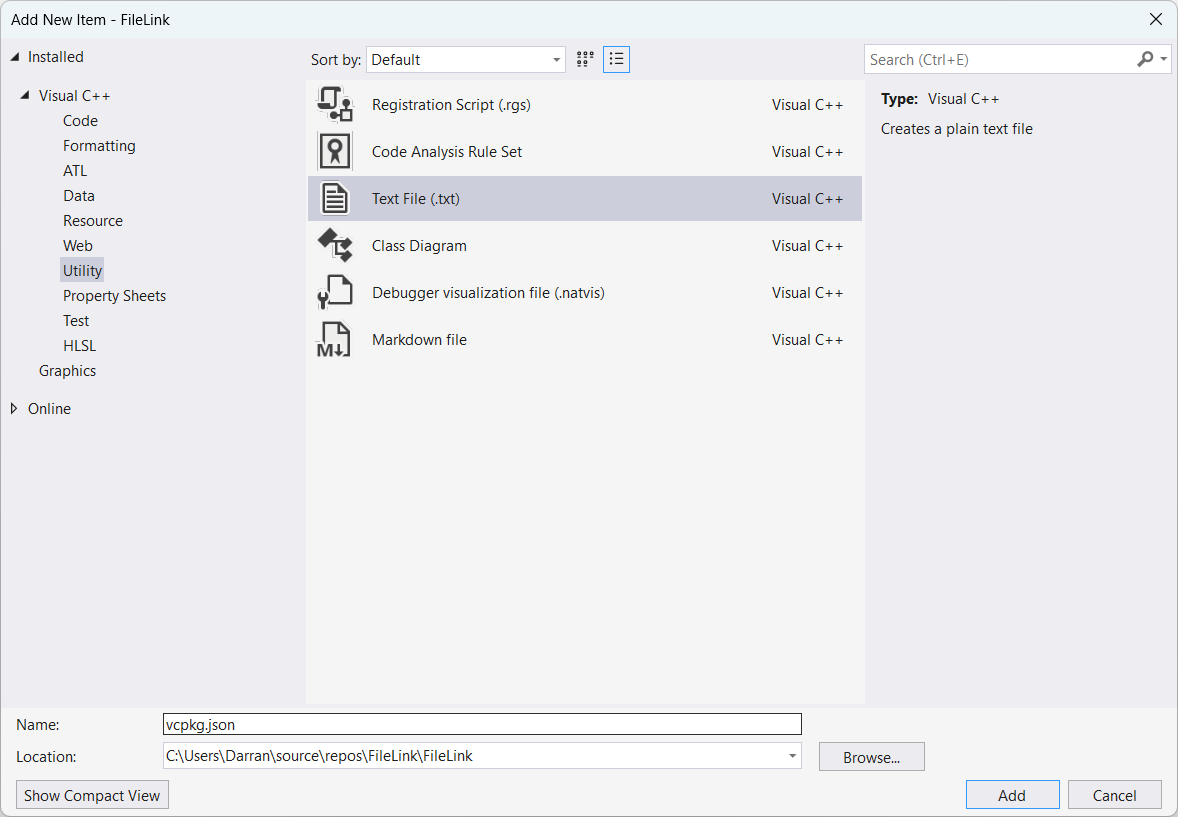Click the Browse... button
Viewport: 1178px width, 817px height.
click(x=871, y=757)
